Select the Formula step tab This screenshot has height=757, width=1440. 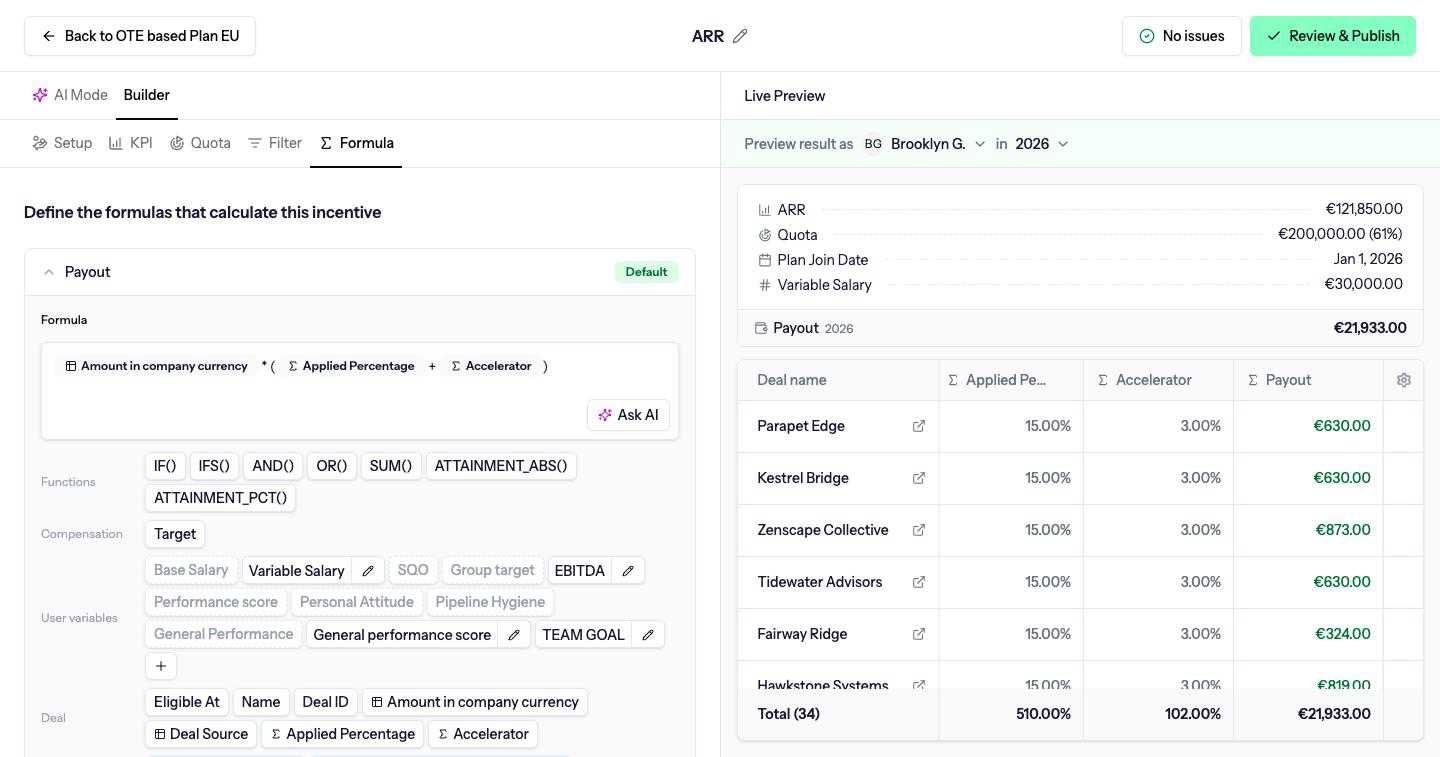point(356,143)
